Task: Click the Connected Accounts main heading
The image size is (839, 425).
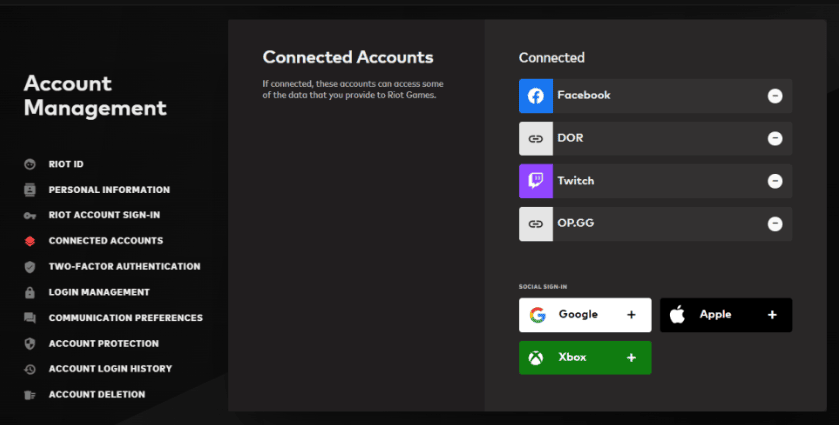Action: pos(348,57)
